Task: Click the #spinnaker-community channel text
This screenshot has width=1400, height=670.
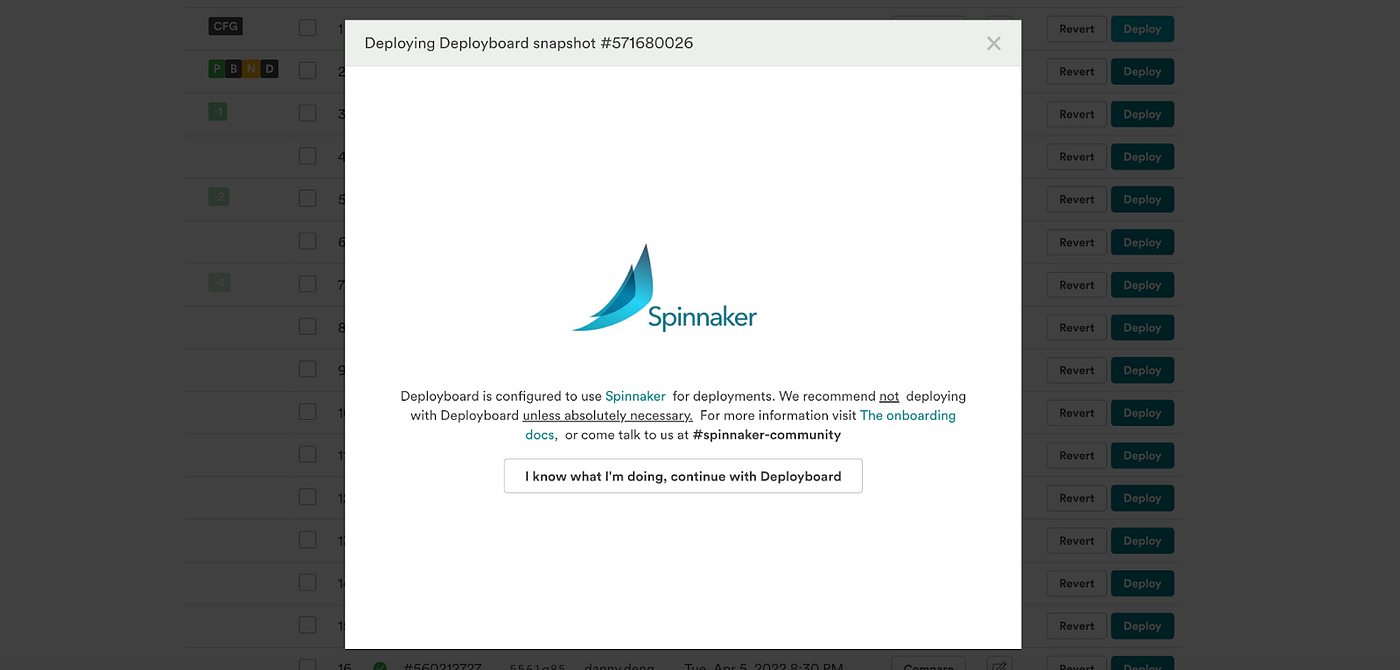Action: tap(766, 435)
